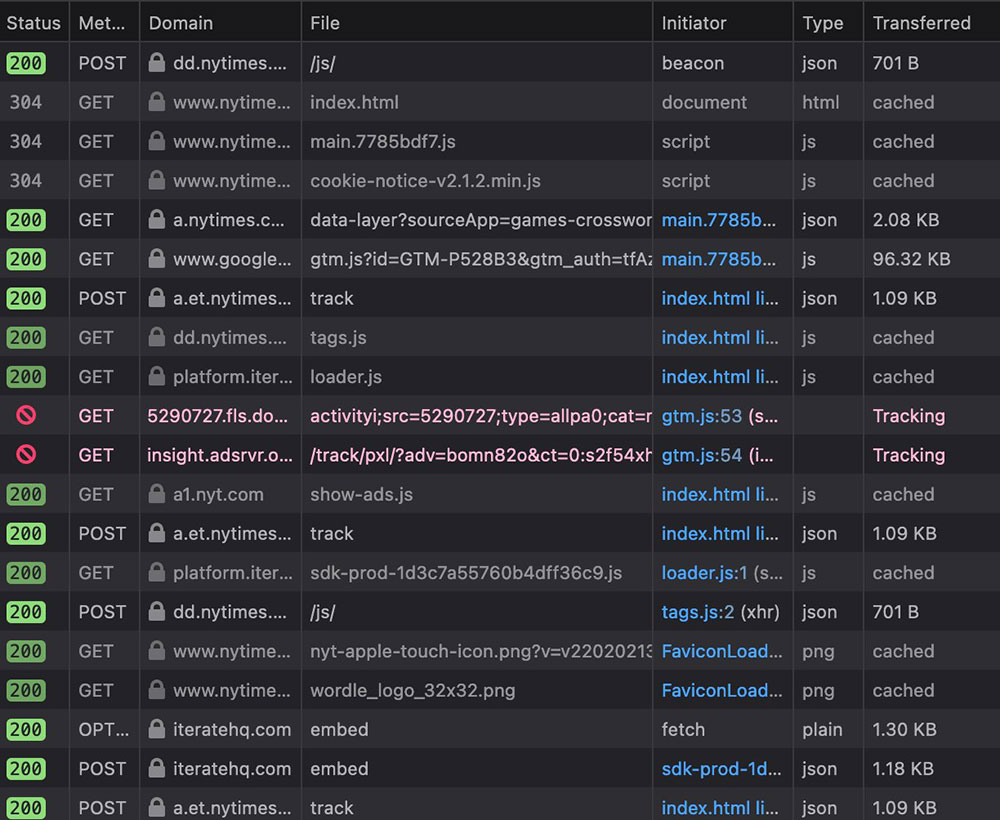Click the 304 status badge for index.html
The width and height of the screenshot is (1000, 820).
point(26,102)
